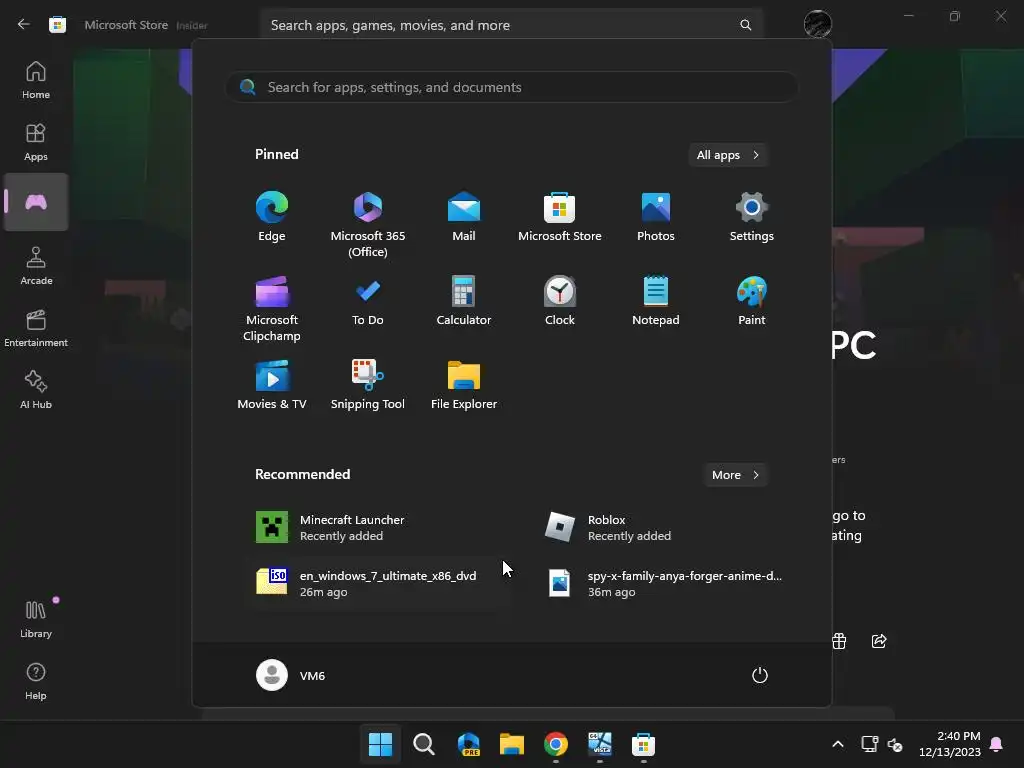The height and width of the screenshot is (768, 1024).
Task: Click the Microsoft Store search field
Action: point(511,25)
